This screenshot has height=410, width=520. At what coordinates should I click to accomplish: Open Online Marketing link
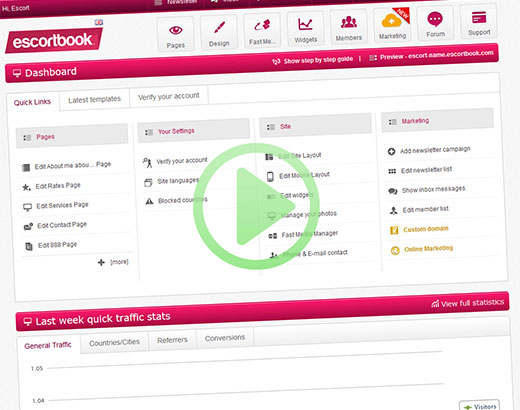(428, 249)
